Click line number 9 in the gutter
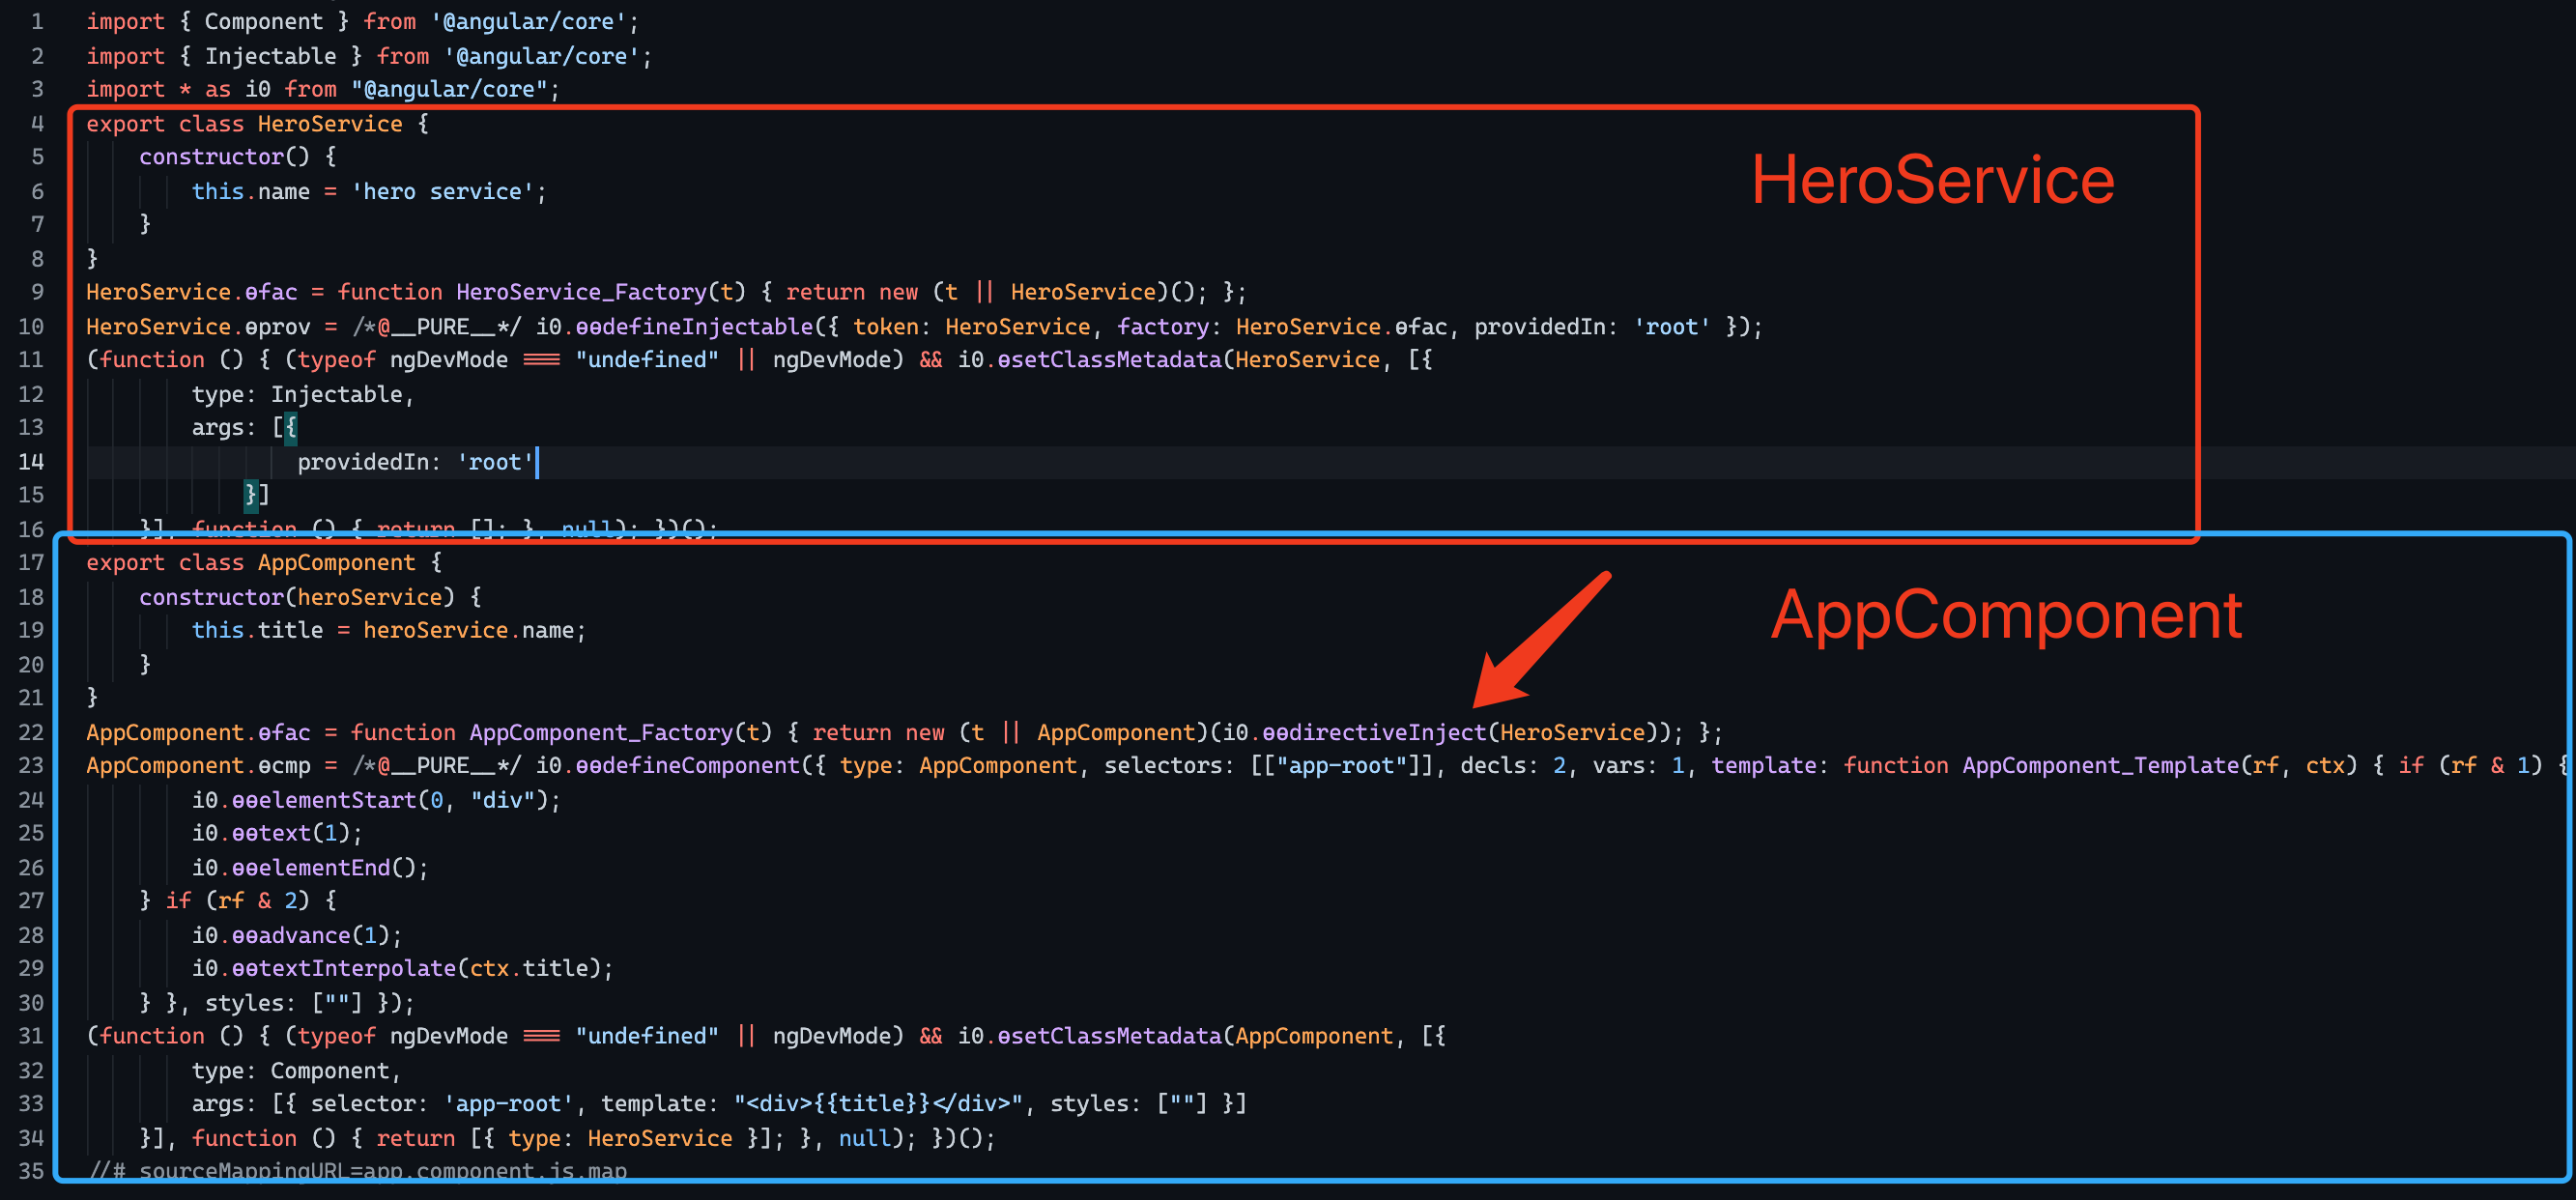Screen dimensions: 2576x1200 click(37, 292)
